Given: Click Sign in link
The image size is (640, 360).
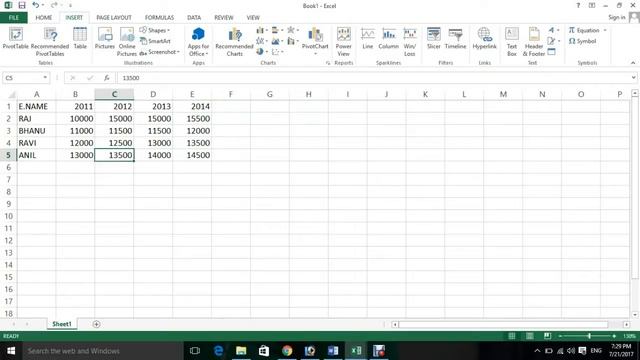Looking at the screenshot, I should [x=616, y=17].
